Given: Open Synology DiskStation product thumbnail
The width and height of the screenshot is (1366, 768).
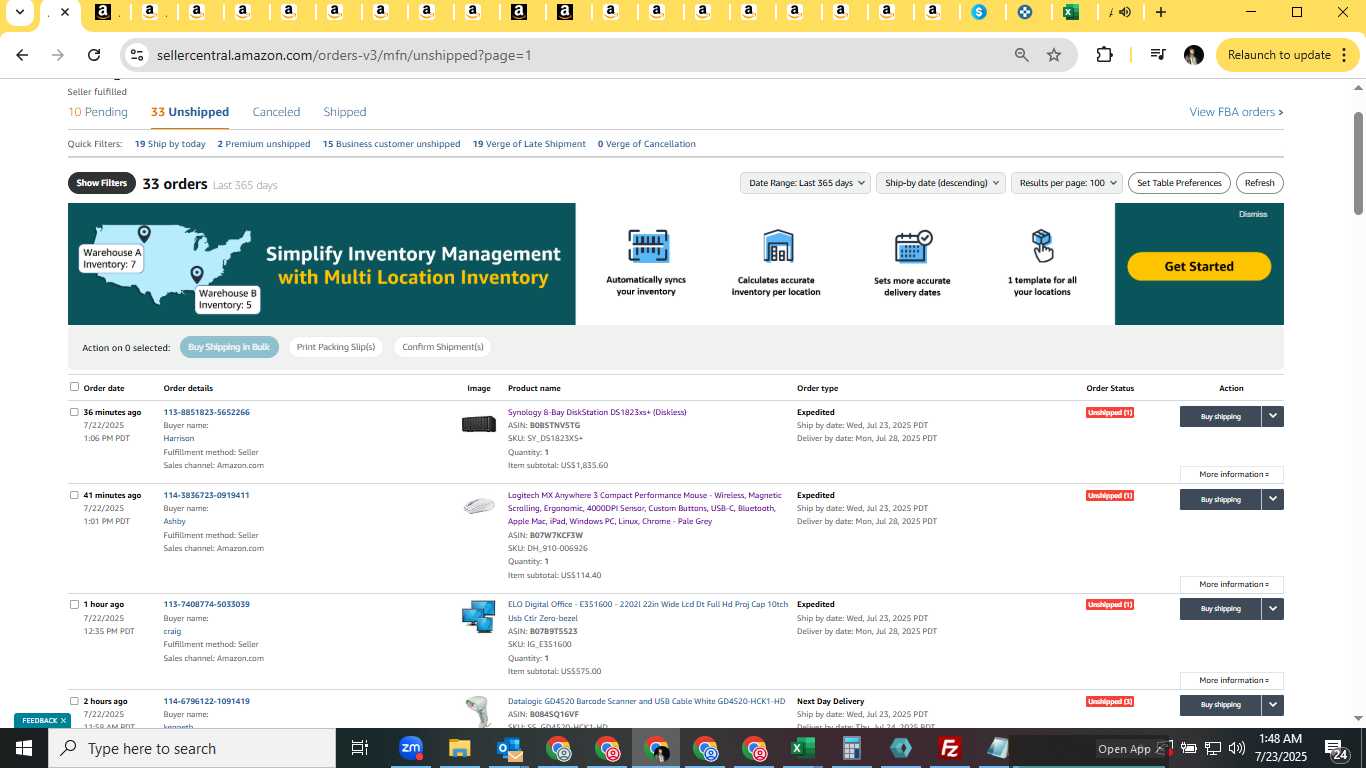Looking at the screenshot, I should click(x=478, y=424).
